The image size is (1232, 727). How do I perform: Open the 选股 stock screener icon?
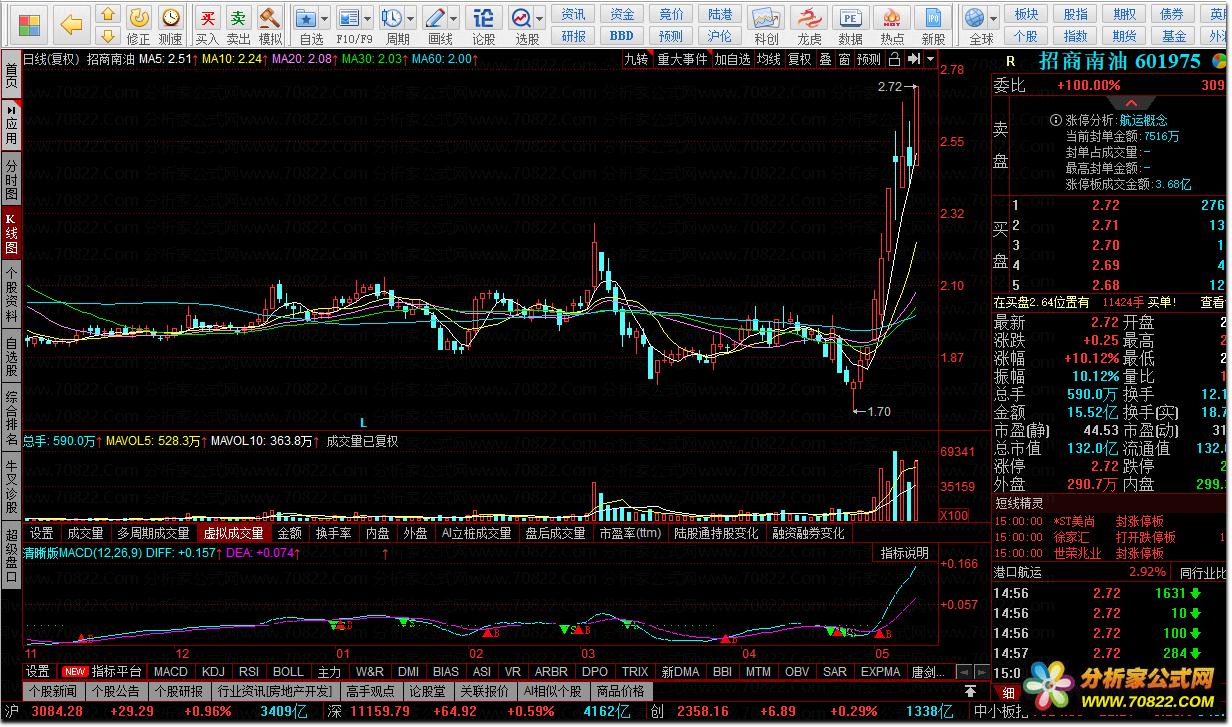click(x=523, y=25)
